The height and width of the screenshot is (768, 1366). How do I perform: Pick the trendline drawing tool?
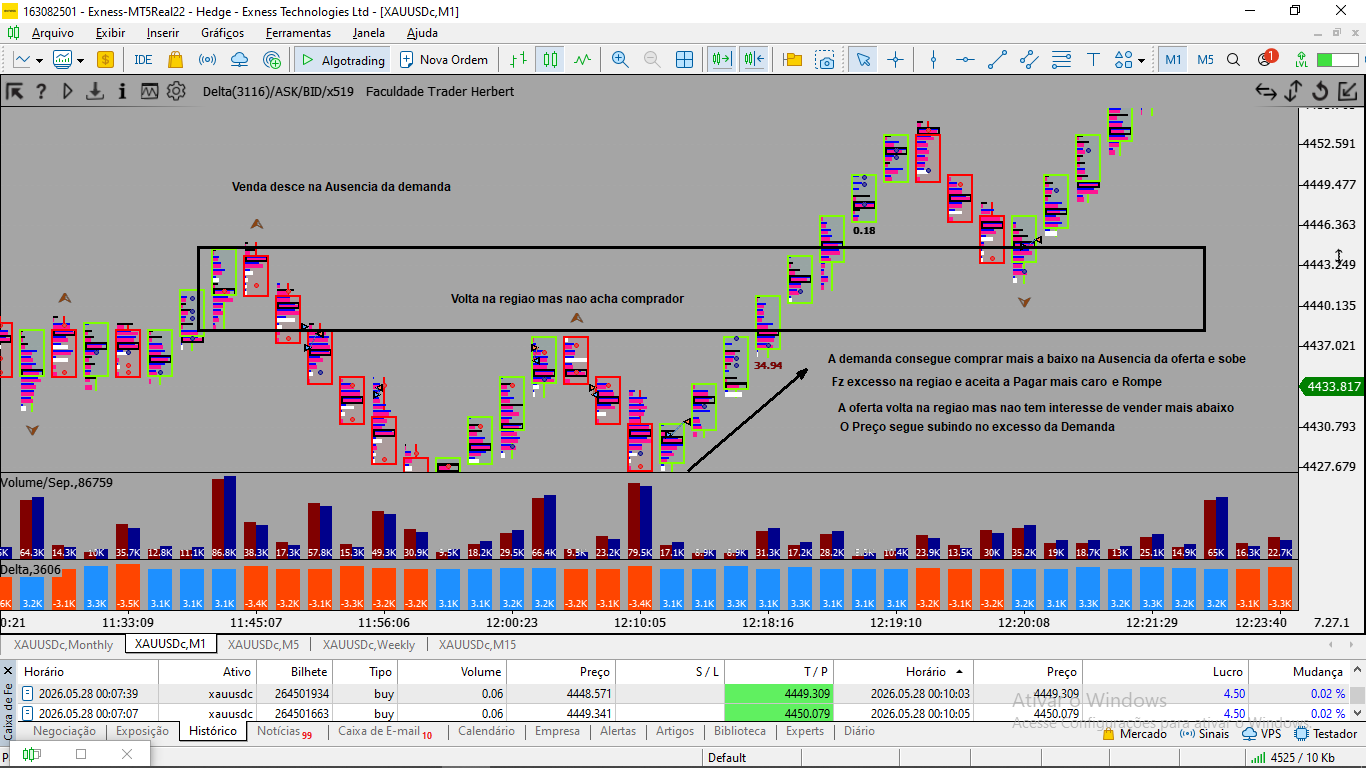(x=997, y=60)
